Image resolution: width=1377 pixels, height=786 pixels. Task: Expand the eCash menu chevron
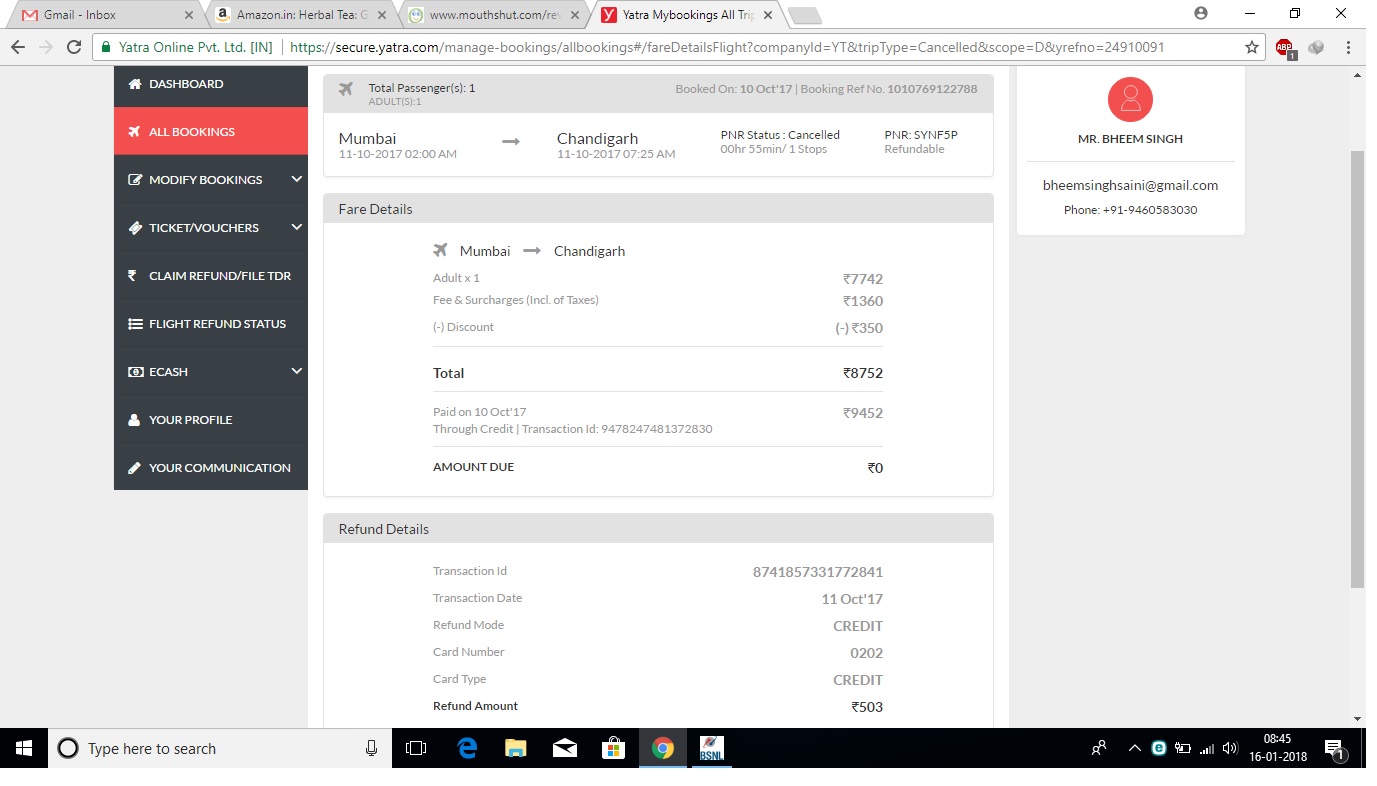click(296, 371)
